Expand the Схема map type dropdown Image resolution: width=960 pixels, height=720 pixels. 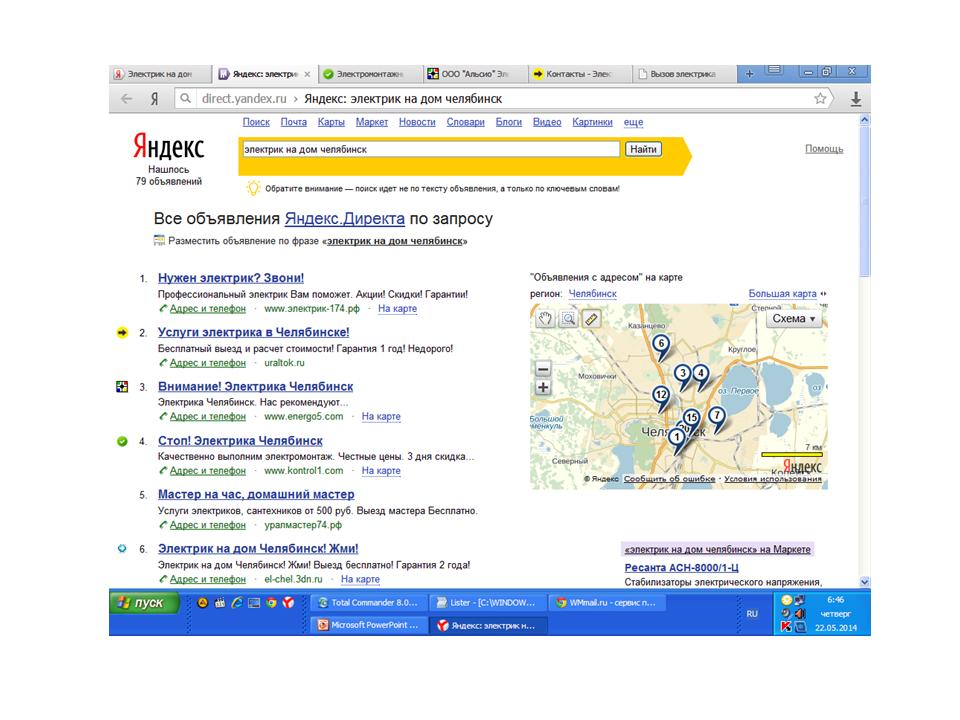[x=795, y=319]
